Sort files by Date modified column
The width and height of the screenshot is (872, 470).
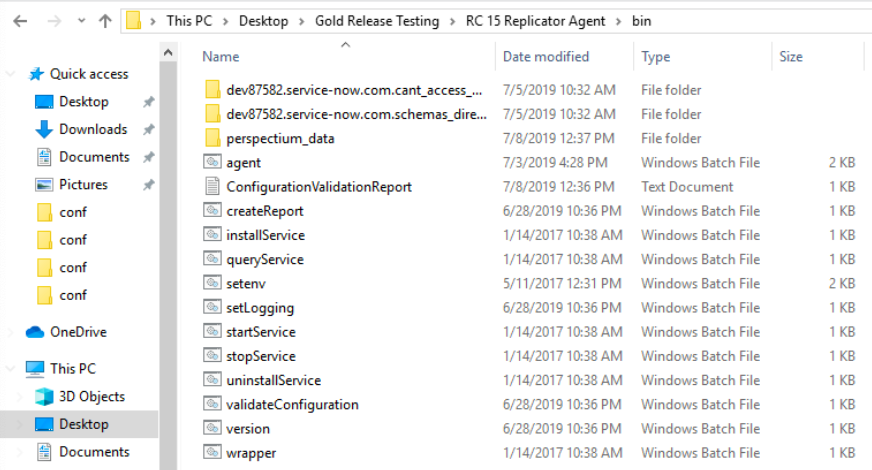pyautogui.click(x=546, y=57)
